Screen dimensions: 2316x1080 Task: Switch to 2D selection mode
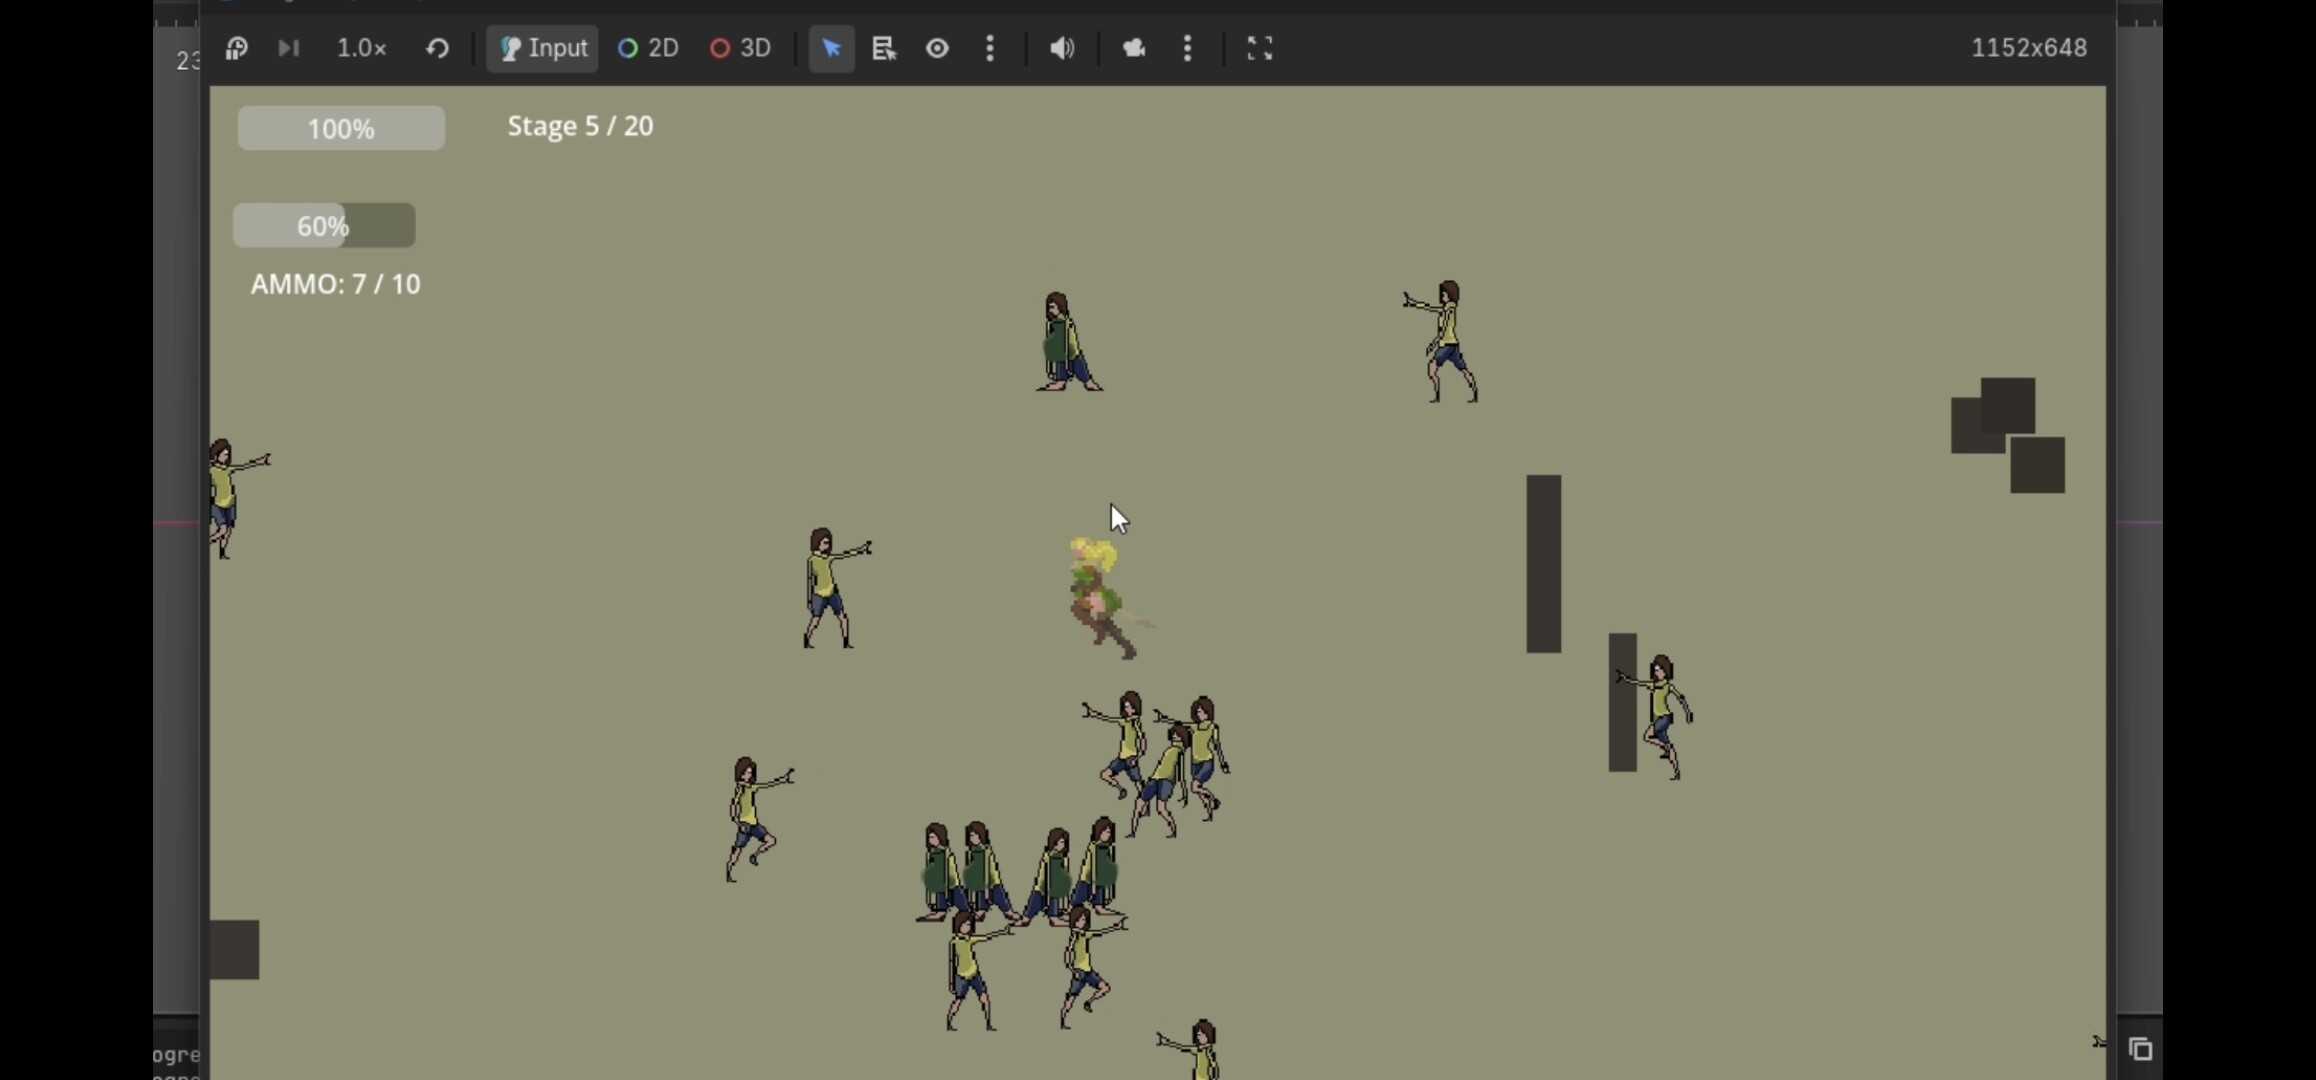tap(648, 48)
